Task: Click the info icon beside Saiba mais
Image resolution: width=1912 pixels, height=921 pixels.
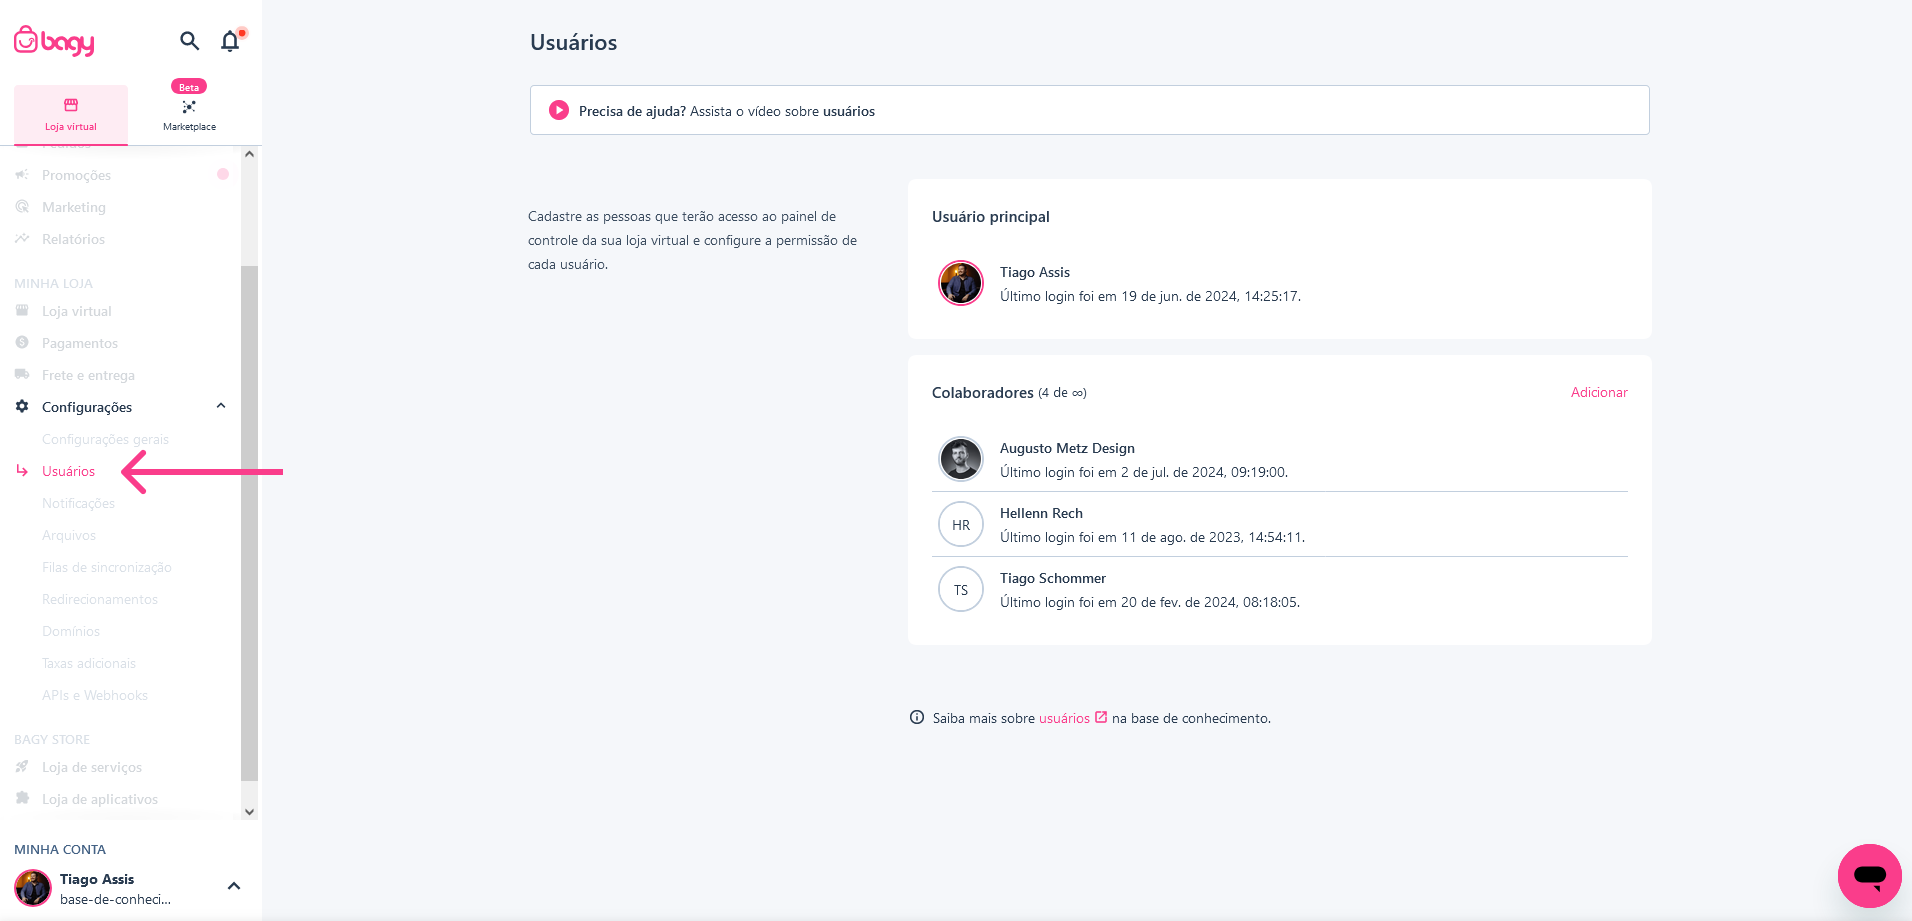Action: (917, 717)
